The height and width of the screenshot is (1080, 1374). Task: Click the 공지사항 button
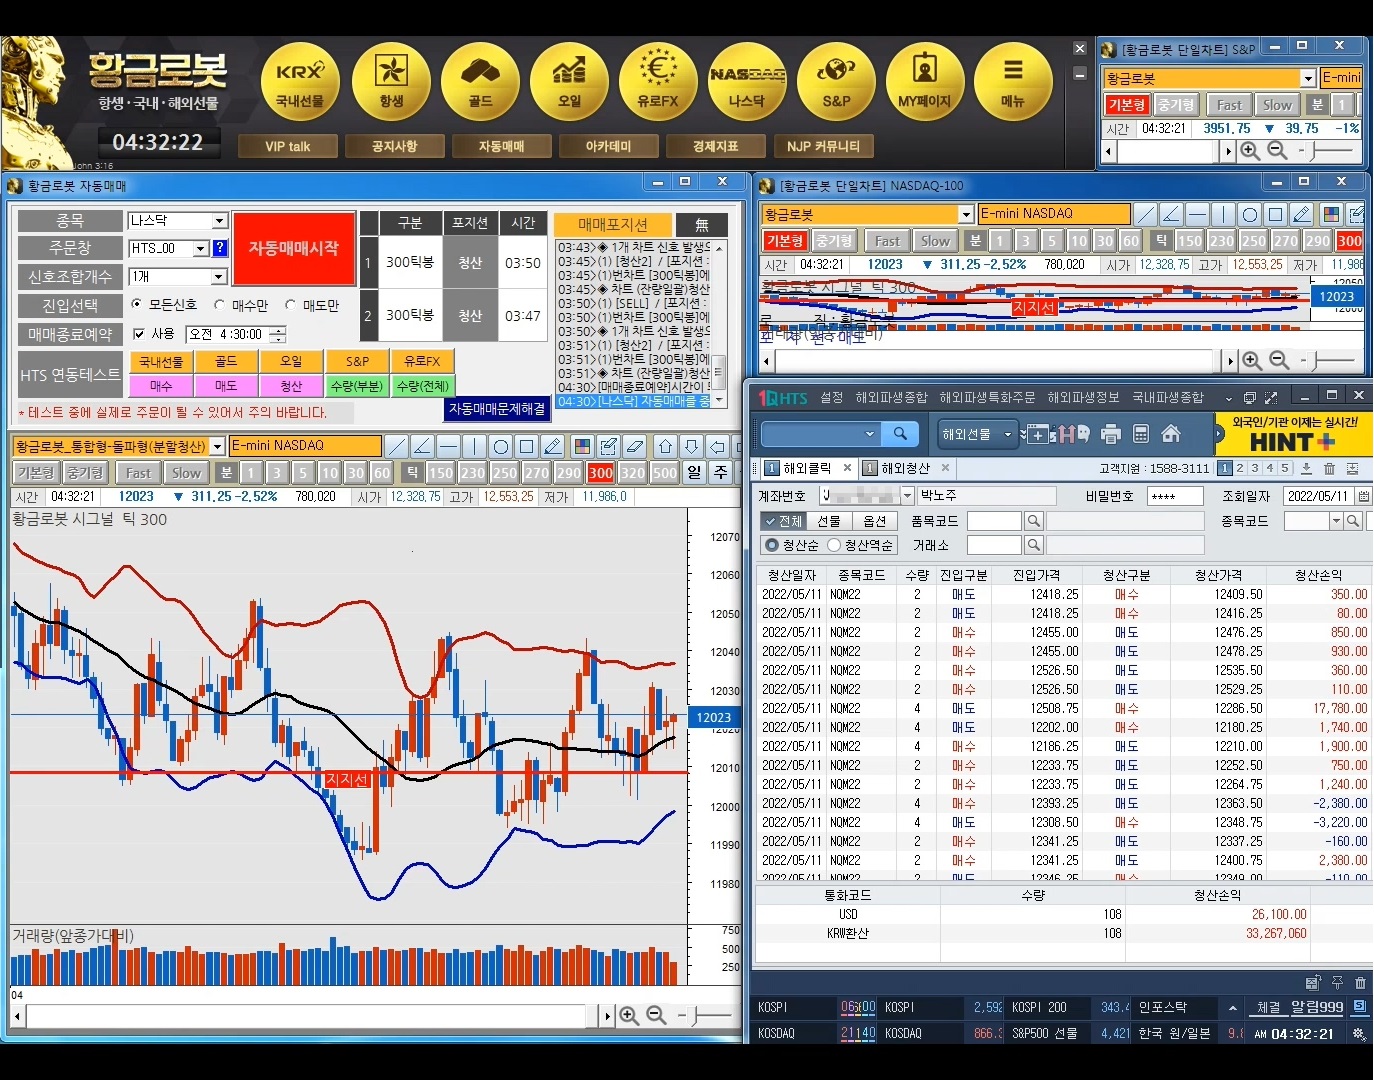click(394, 146)
